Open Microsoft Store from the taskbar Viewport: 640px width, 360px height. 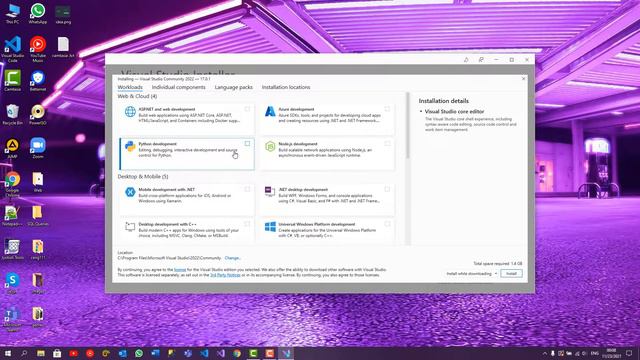(57, 353)
